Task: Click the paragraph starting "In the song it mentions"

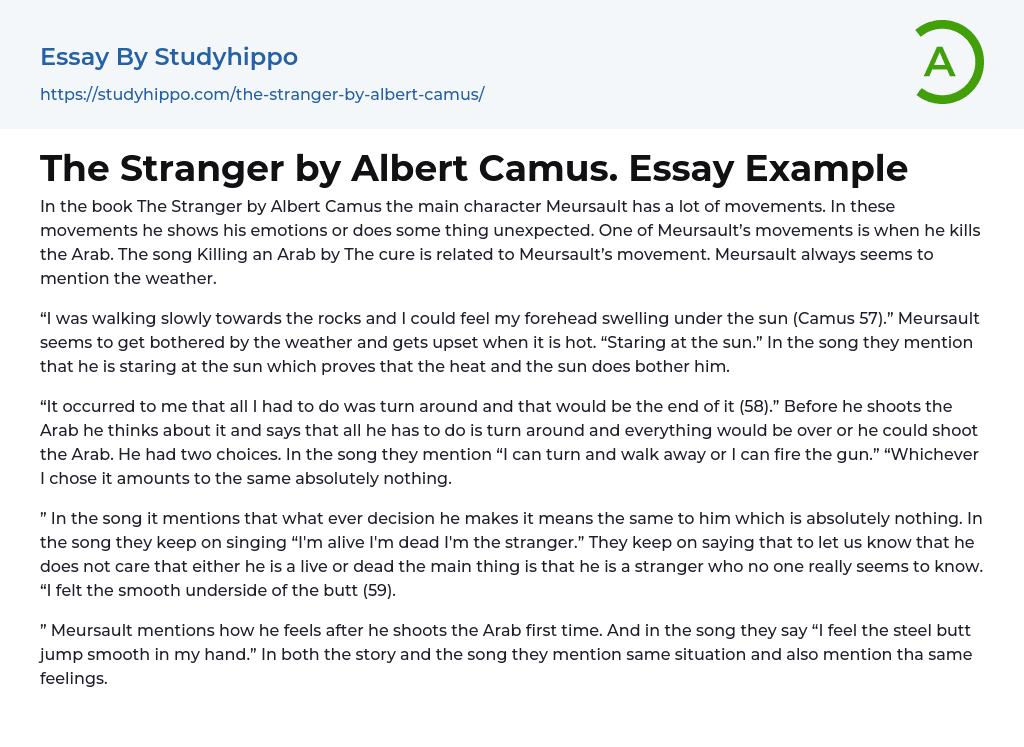Action: click(x=510, y=554)
